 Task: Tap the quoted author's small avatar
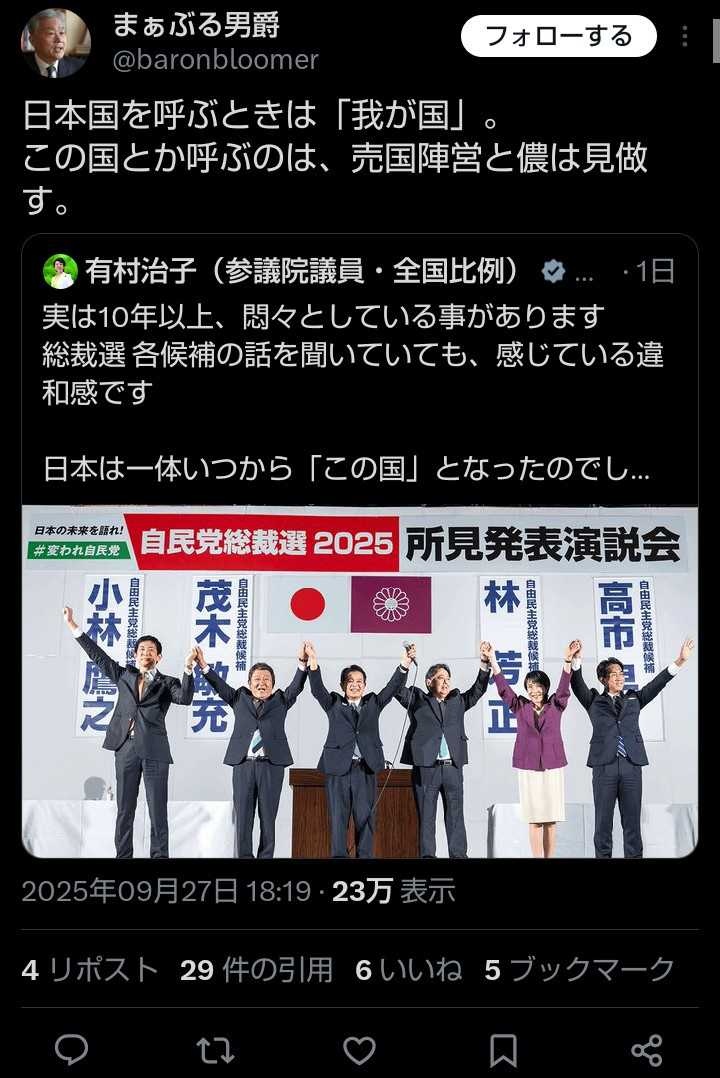[x=61, y=272]
